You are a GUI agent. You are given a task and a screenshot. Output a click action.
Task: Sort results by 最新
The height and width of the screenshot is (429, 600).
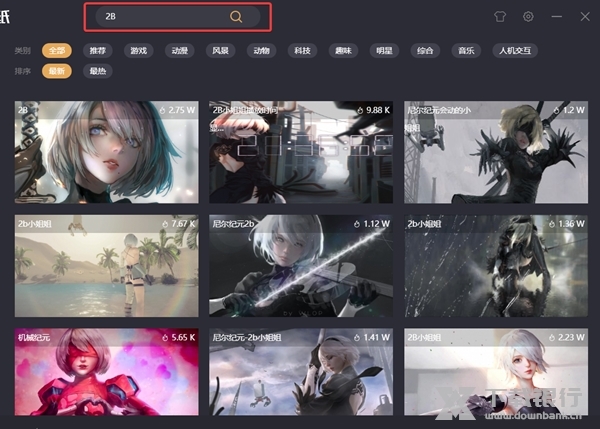[57, 71]
